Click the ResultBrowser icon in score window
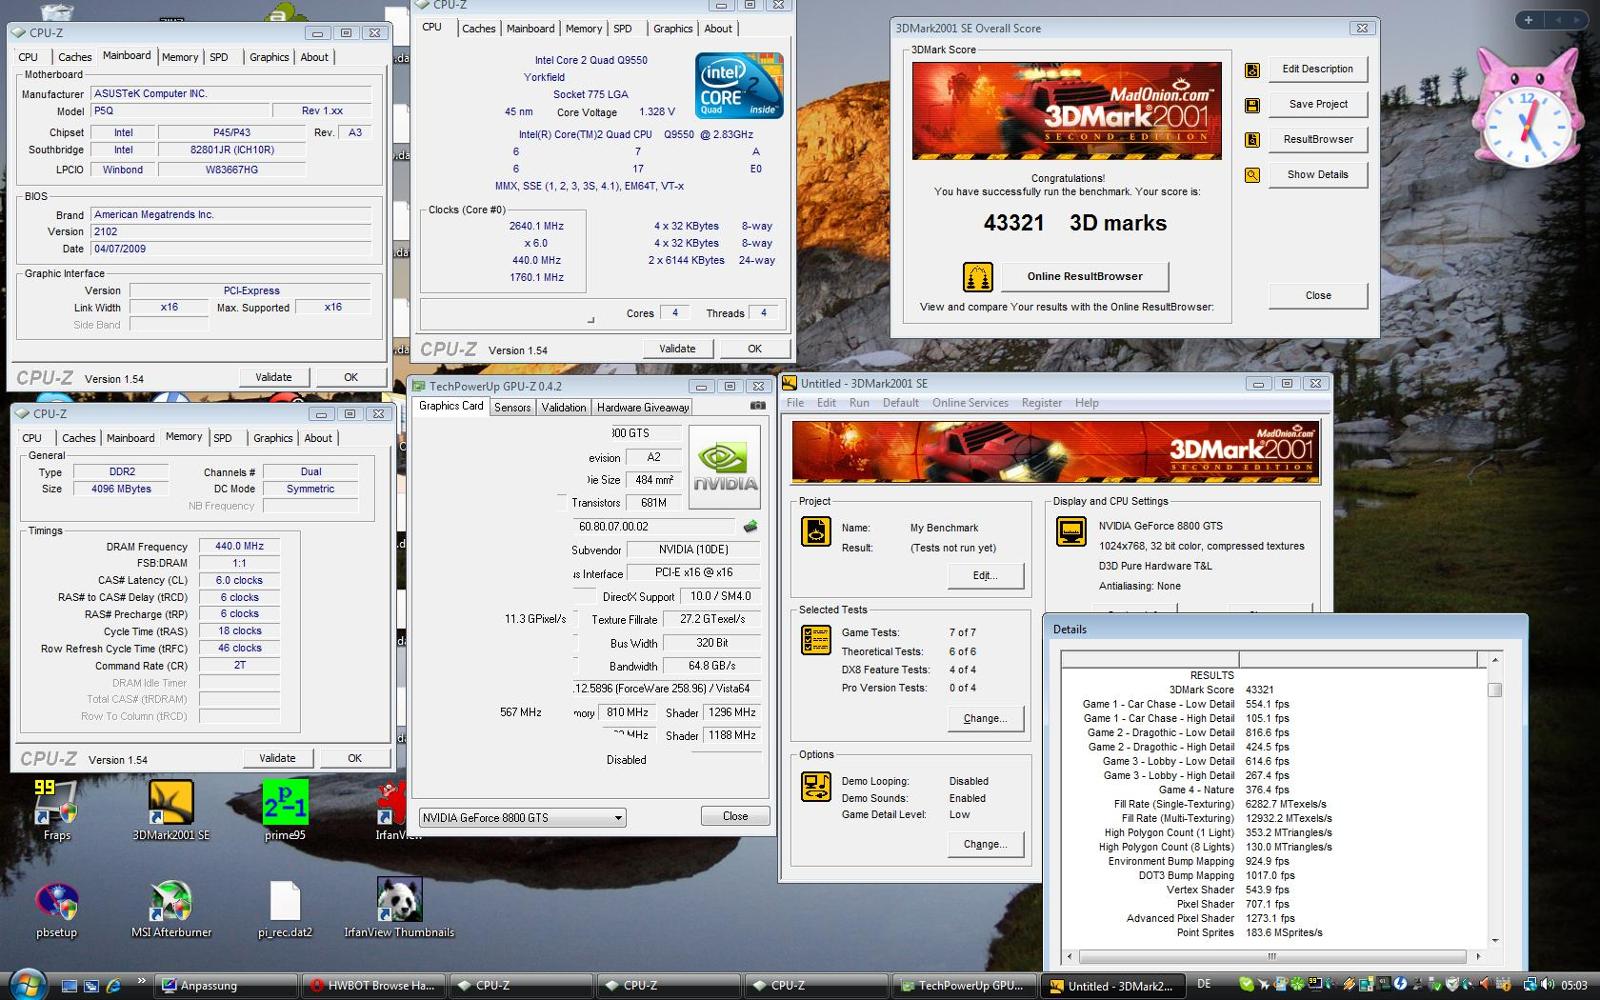The height and width of the screenshot is (1000, 1600). coord(1252,140)
